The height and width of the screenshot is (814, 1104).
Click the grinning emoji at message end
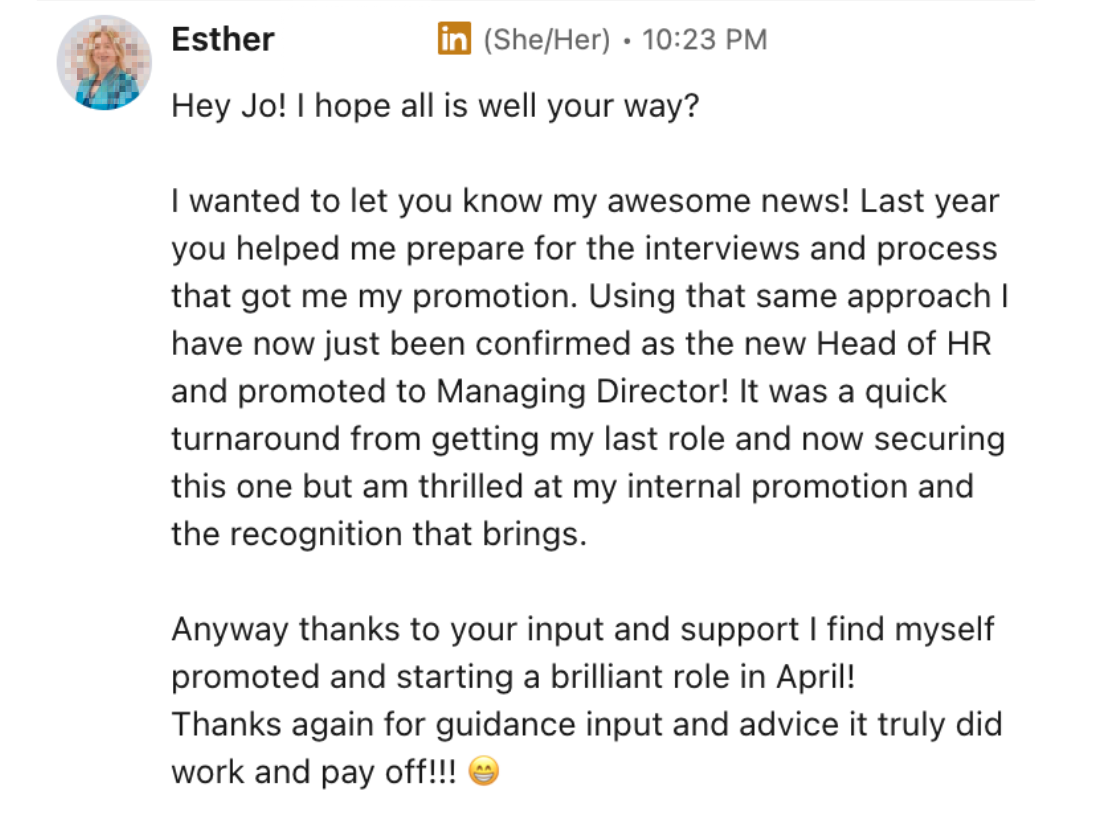484,771
